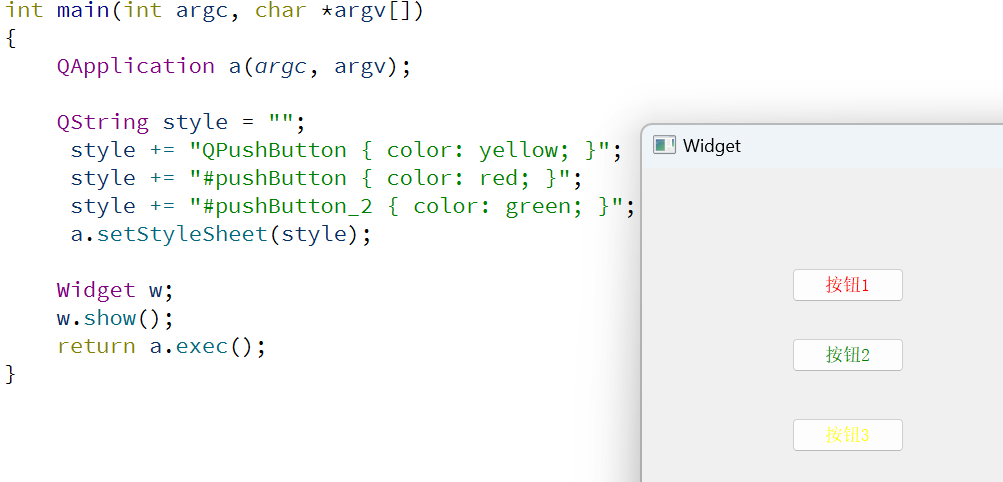The height and width of the screenshot is (482, 1003).
Task: Click the QApplication a(argc, argv) line
Action: pos(233,66)
